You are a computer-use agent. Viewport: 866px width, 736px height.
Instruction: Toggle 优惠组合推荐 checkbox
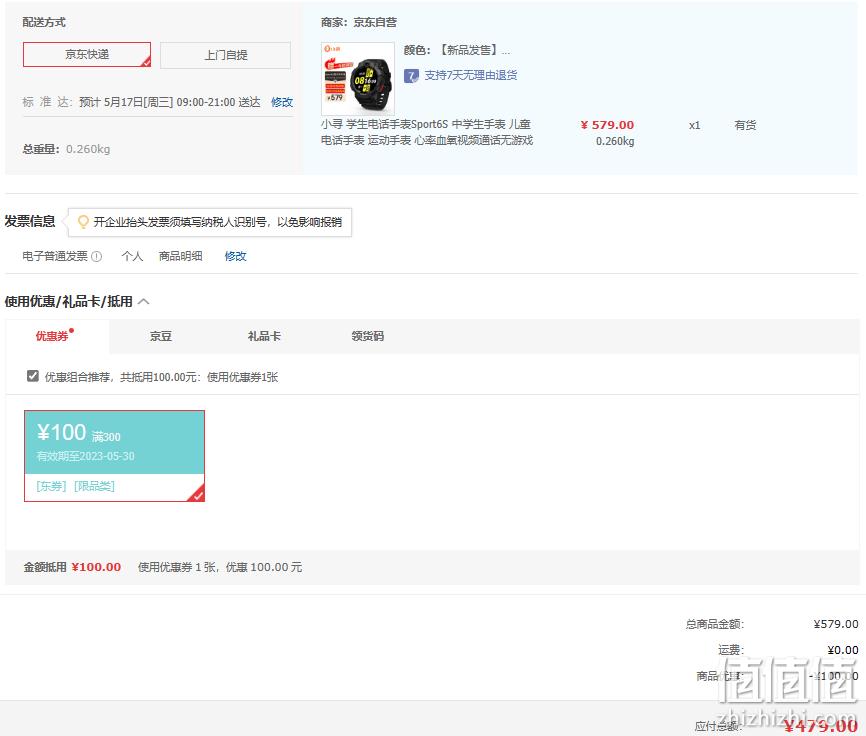click(33, 376)
